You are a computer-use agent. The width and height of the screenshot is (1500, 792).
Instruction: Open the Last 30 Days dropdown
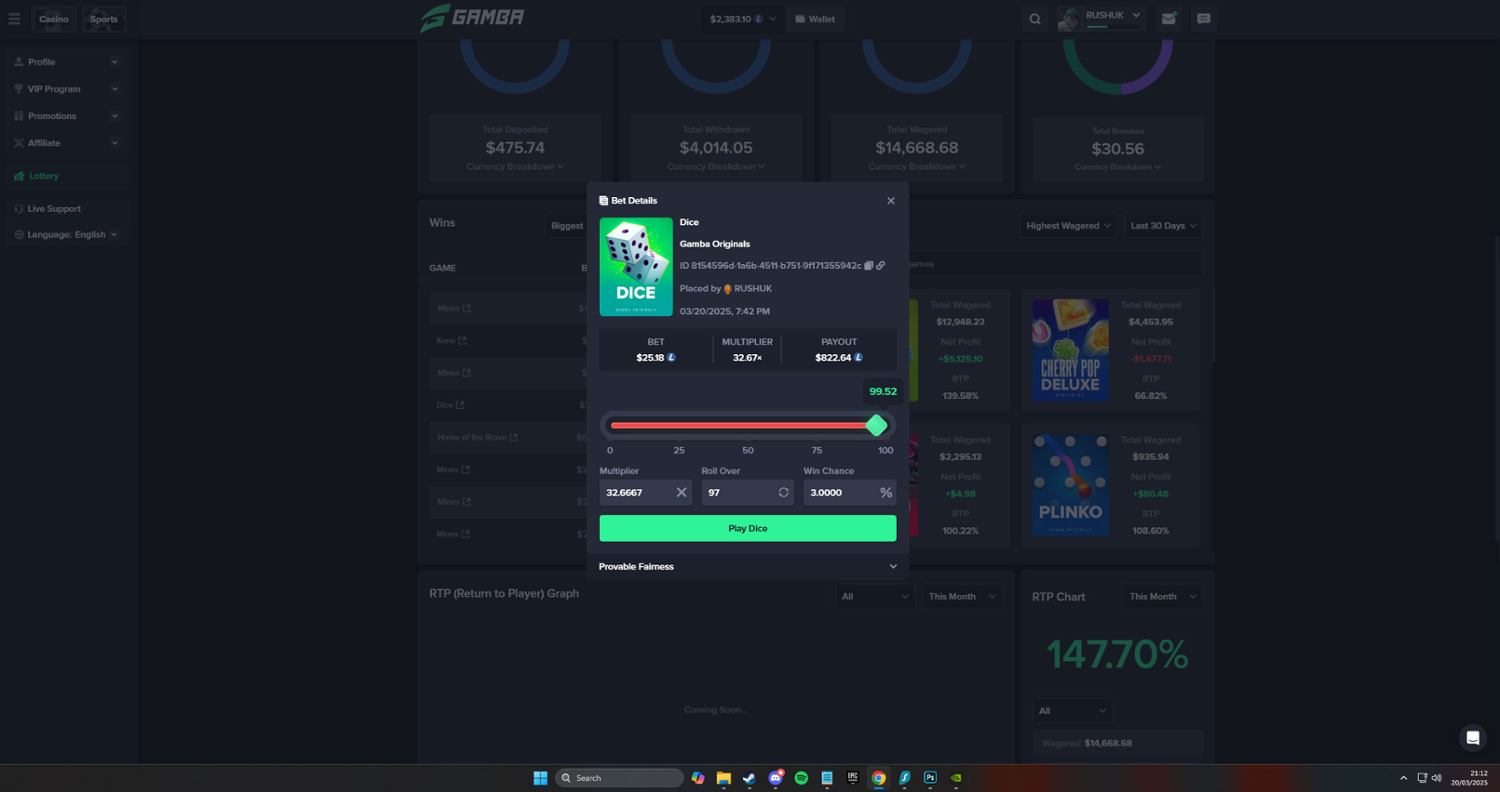(x=1163, y=226)
